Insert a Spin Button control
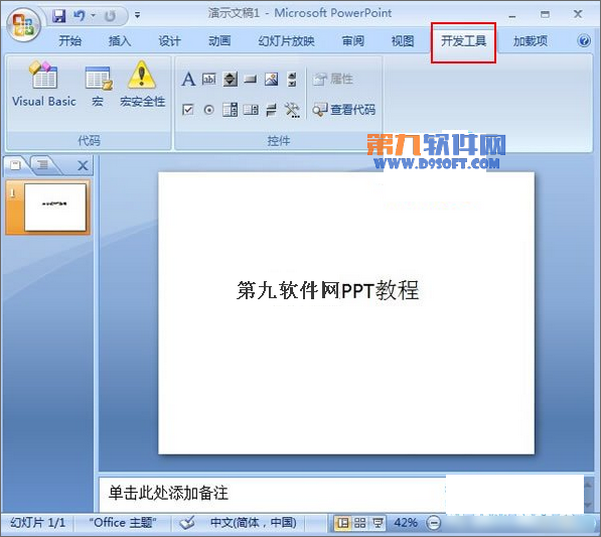601x537 pixels. (x=230, y=79)
